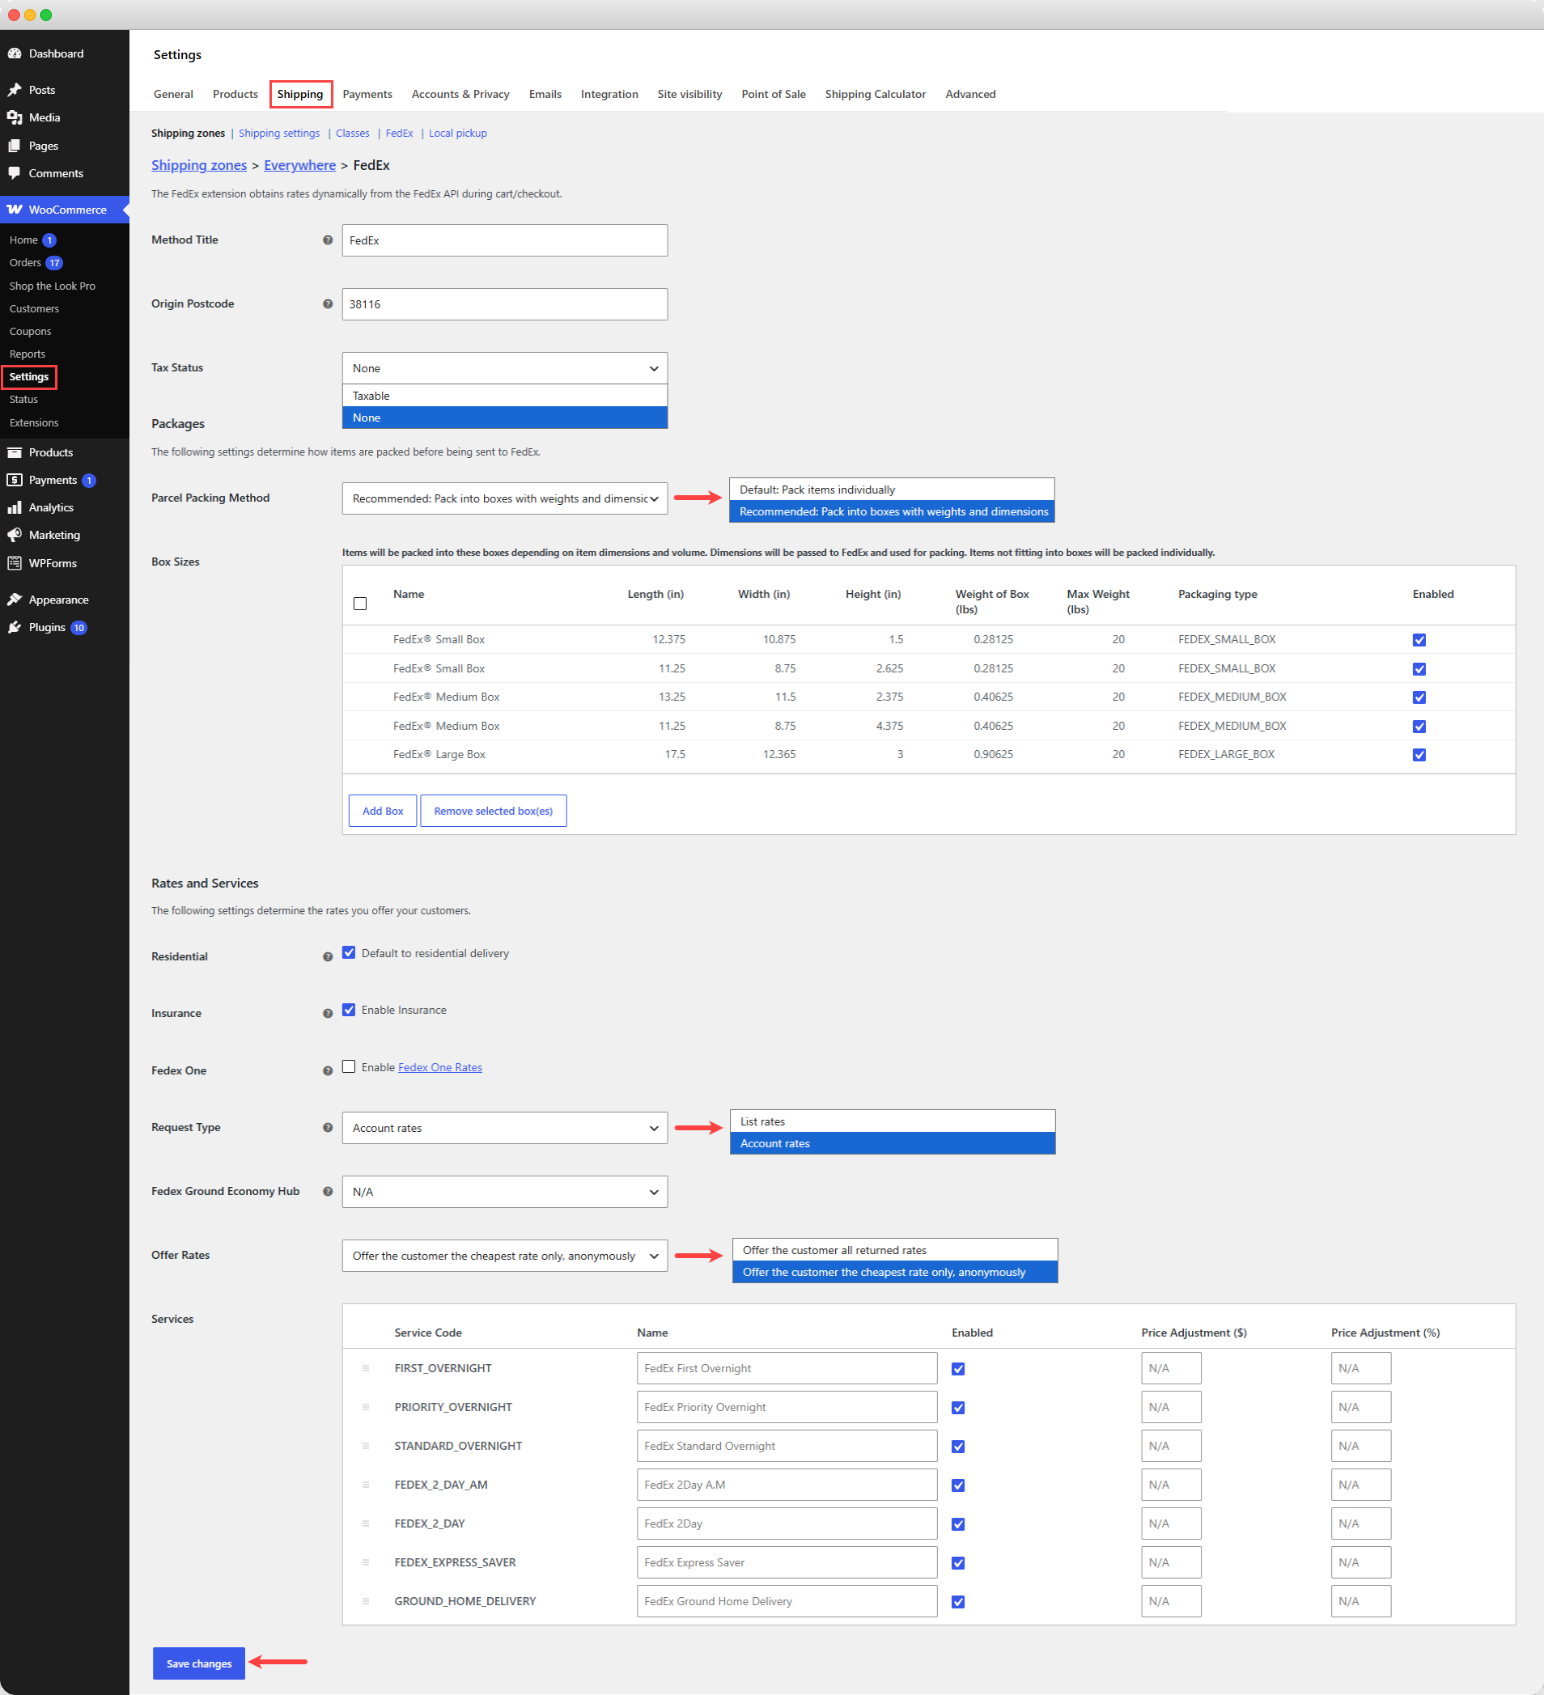Screen dimensions: 1544x1695
Task: Click the Payments dollar icon in sidebar
Action: coord(15,481)
